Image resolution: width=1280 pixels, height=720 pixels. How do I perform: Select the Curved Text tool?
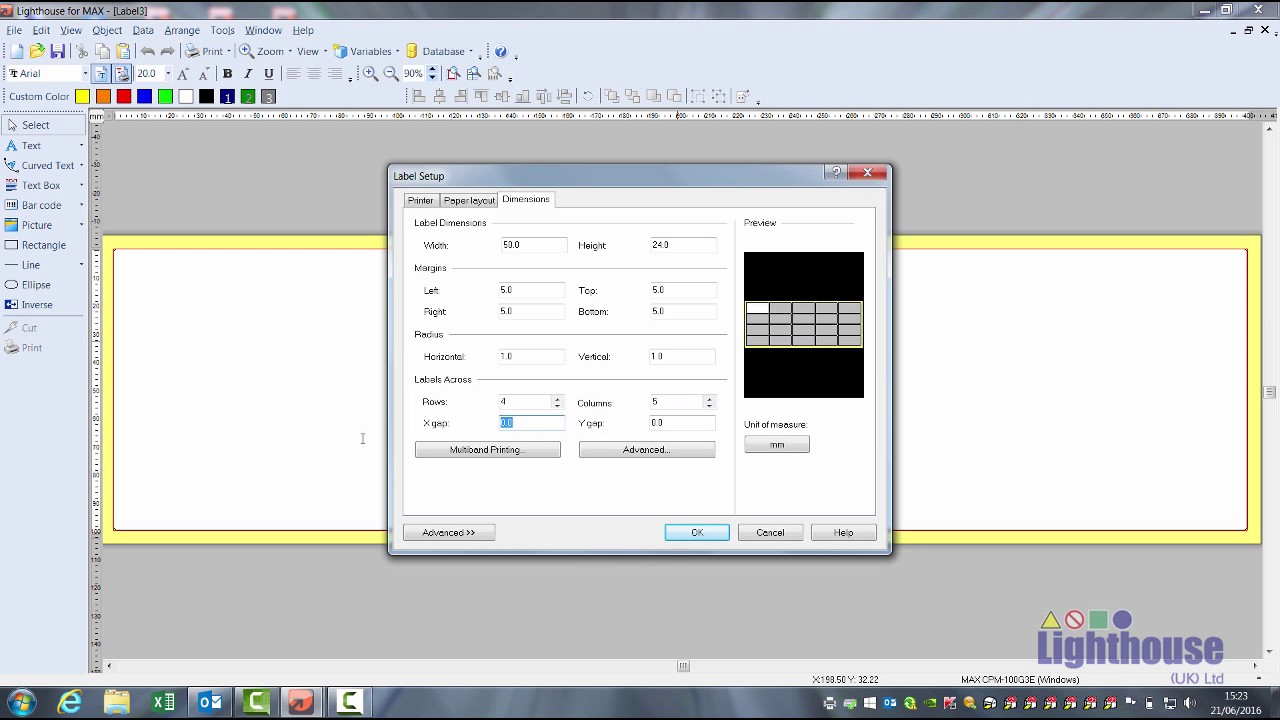click(40, 165)
